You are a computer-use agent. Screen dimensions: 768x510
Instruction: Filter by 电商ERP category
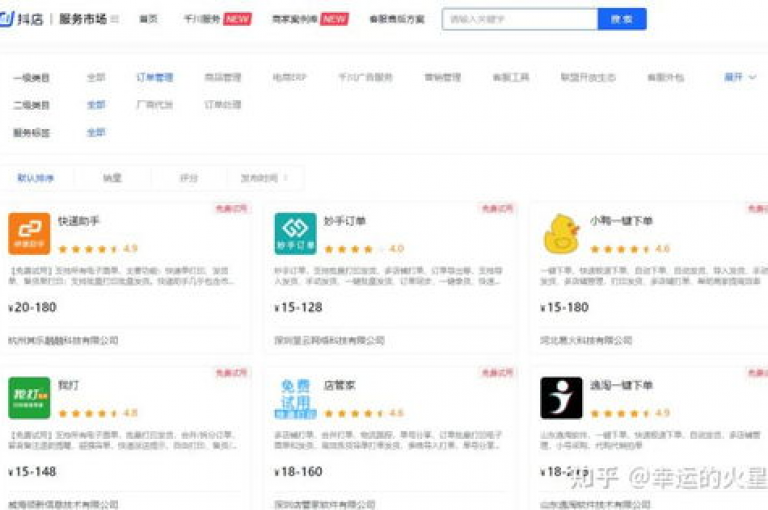[x=289, y=77]
